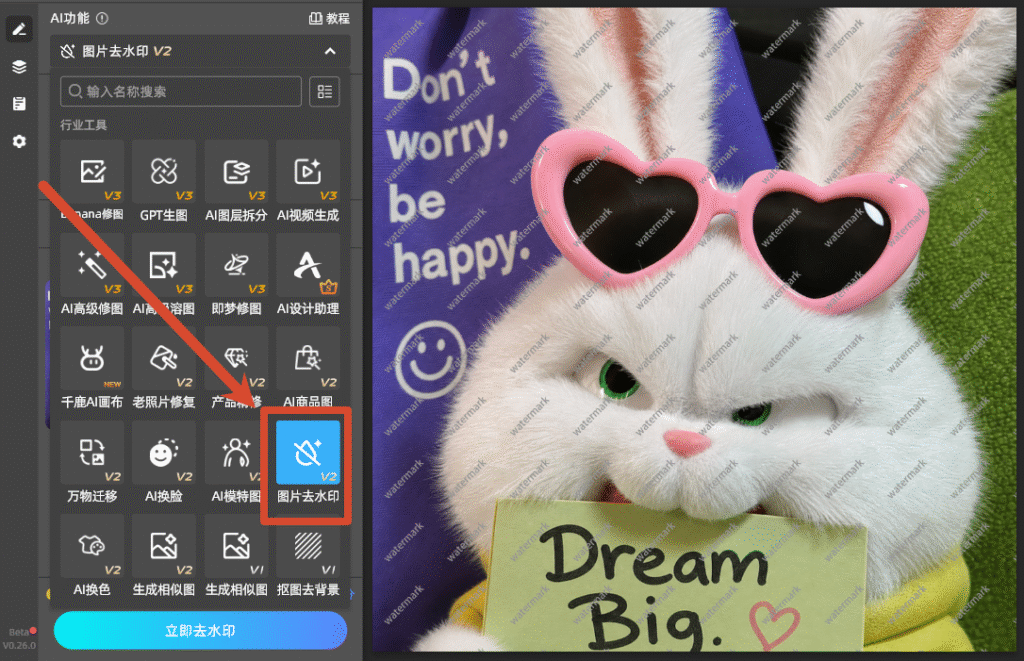1024x661 pixels.
Task: Click the 立即去水印 button
Action: click(200, 630)
